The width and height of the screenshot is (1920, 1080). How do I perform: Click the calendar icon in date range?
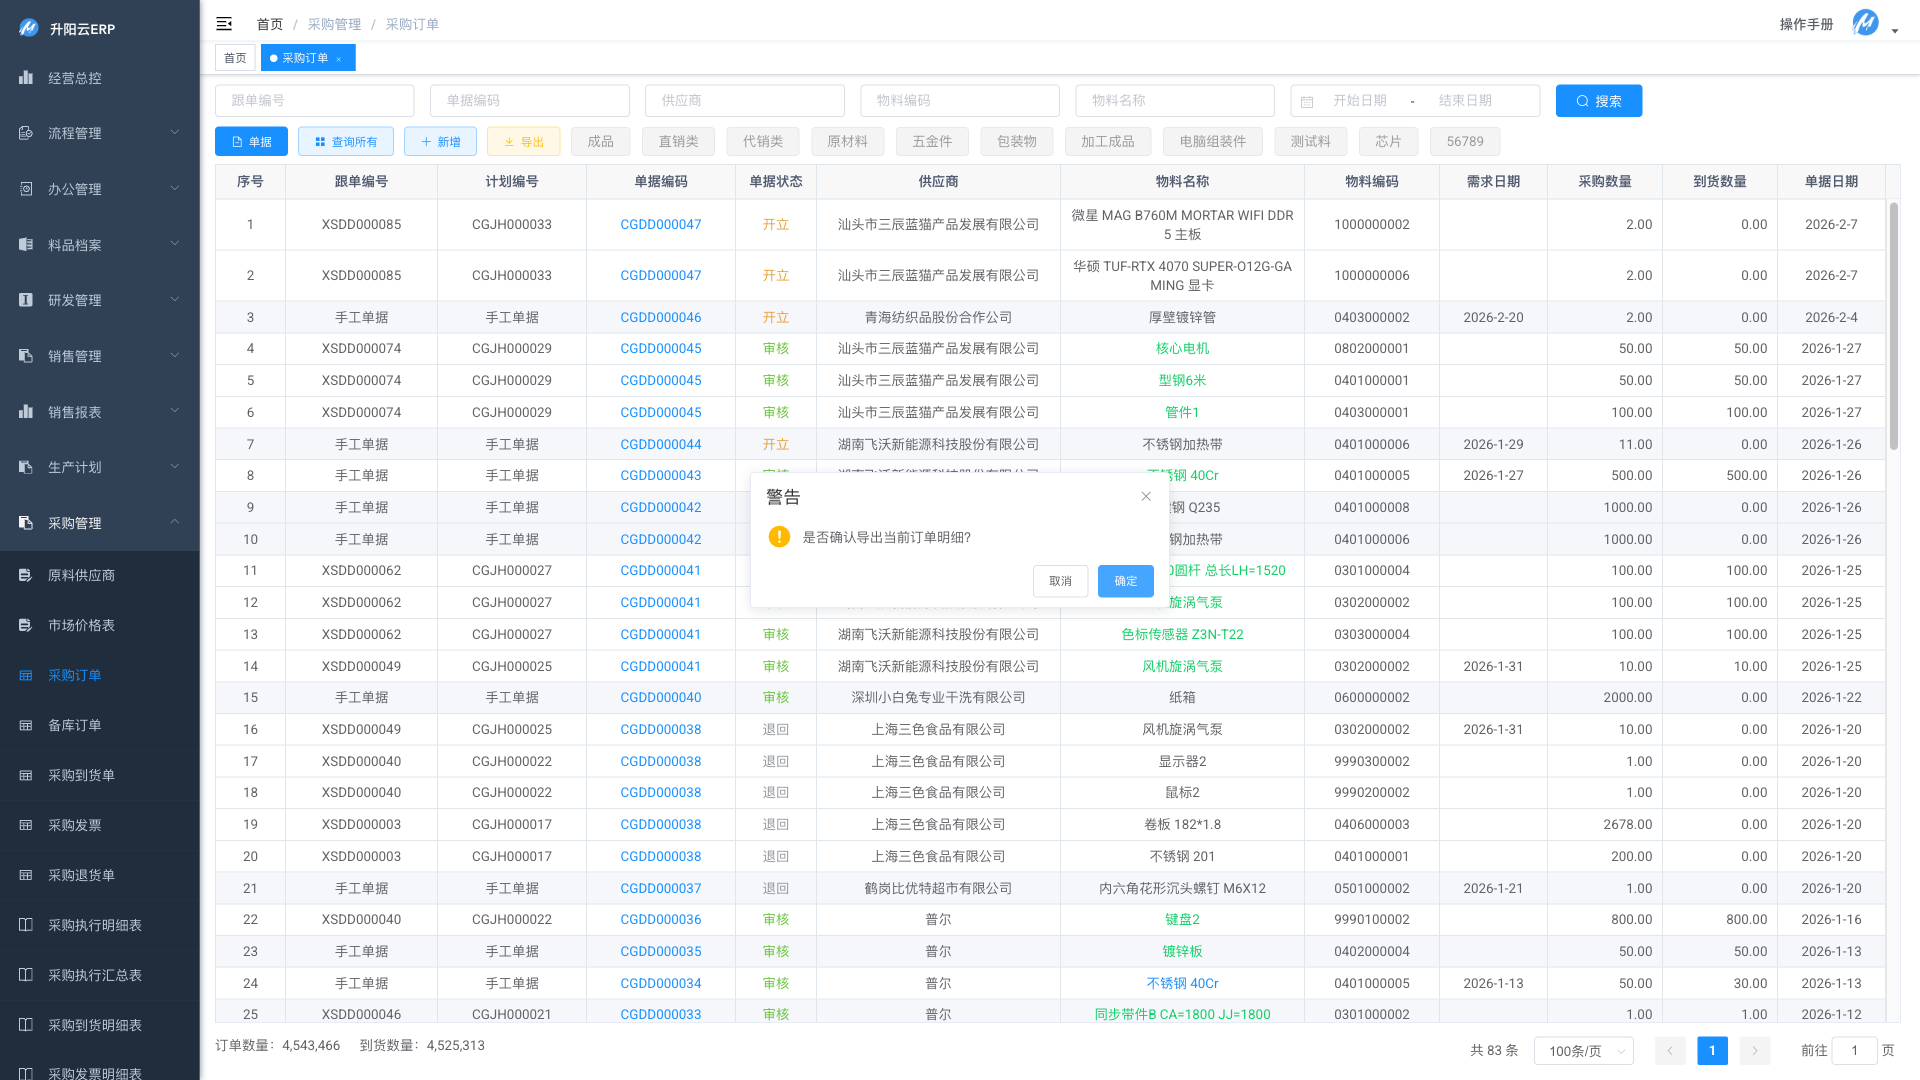(1307, 101)
